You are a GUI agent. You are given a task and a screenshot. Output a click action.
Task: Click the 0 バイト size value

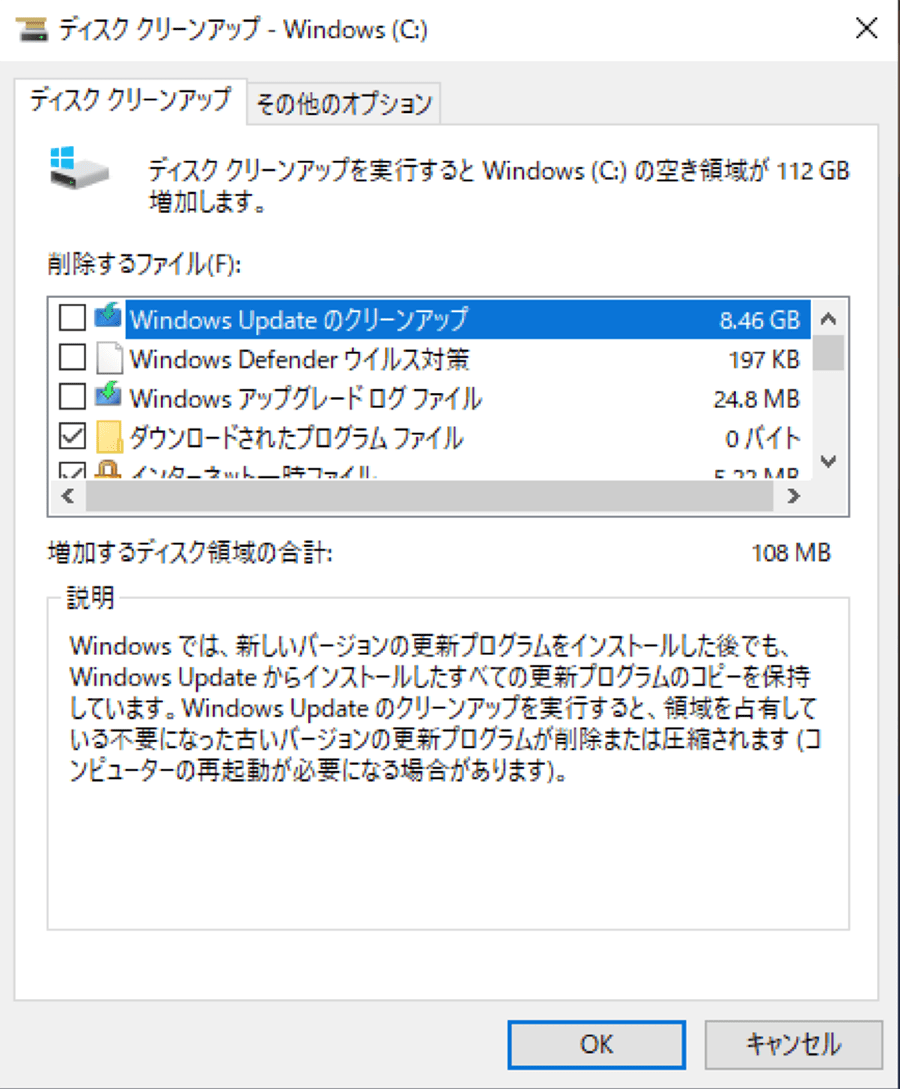(763, 439)
